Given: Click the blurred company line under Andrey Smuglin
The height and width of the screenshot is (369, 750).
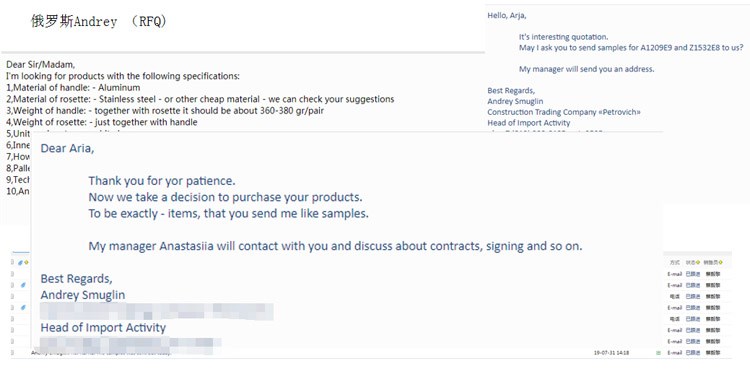Looking at the screenshot, I should [156, 312].
